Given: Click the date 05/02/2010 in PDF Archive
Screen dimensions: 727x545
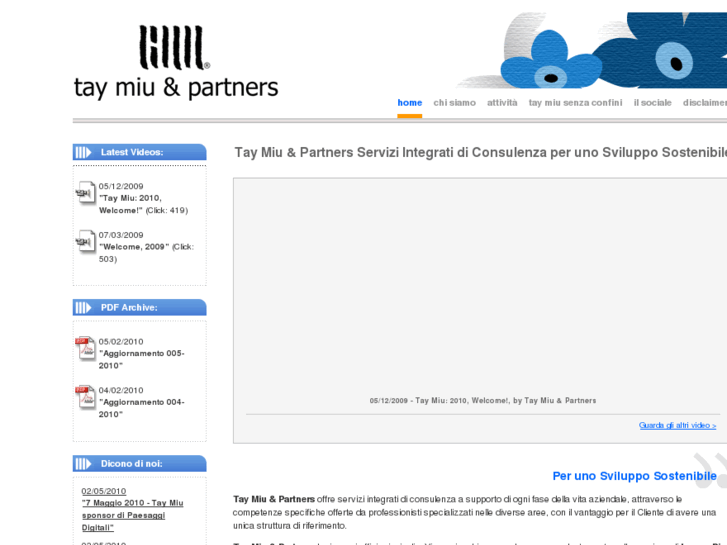Looking at the screenshot, I should pyautogui.click(x=121, y=342).
